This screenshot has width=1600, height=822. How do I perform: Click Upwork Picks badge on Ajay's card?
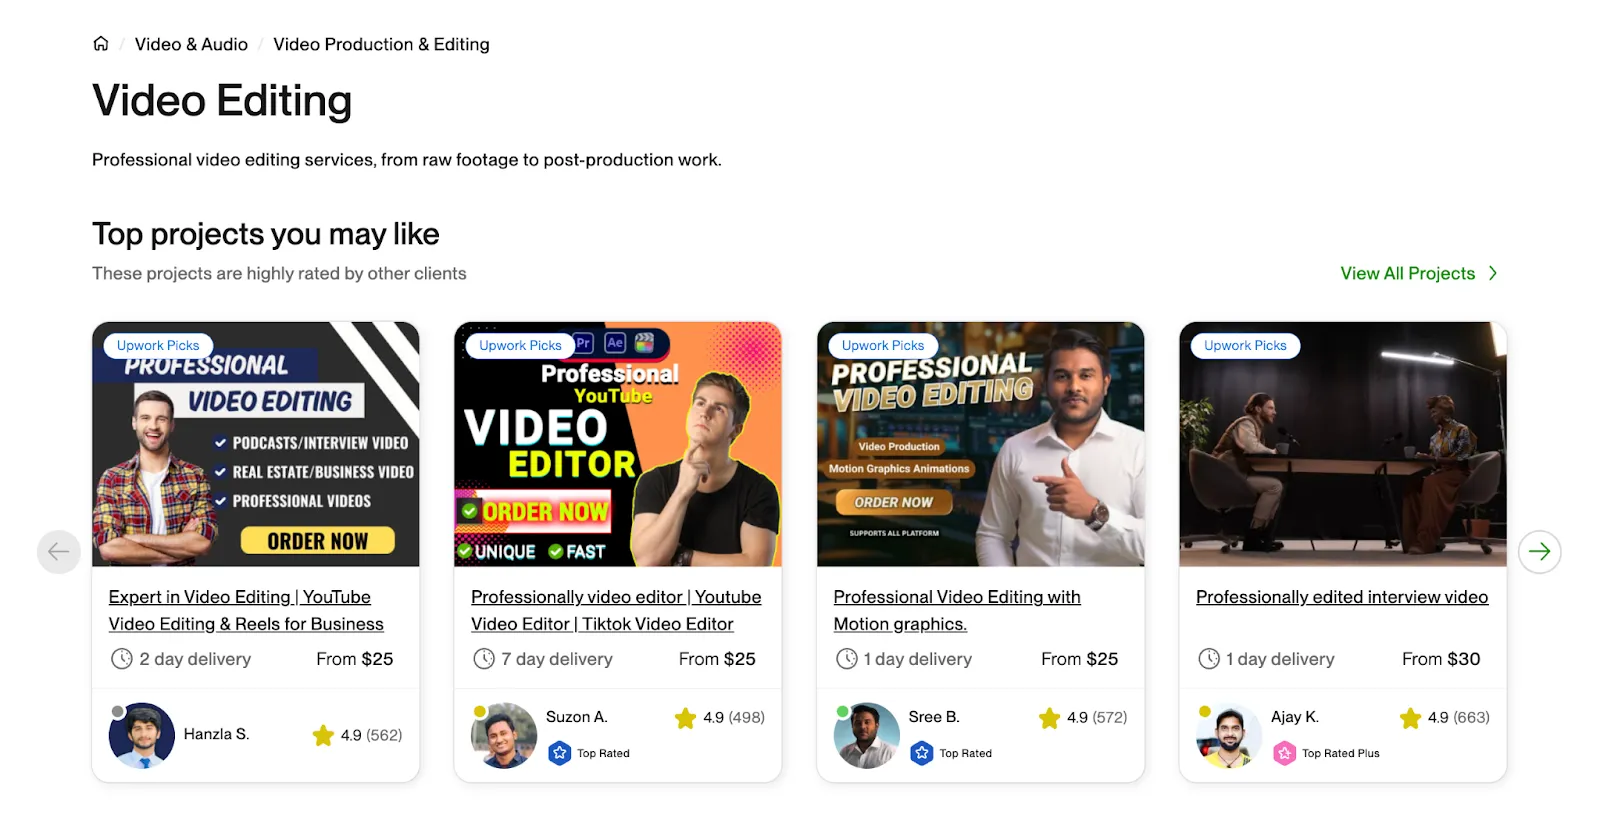(x=1245, y=346)
